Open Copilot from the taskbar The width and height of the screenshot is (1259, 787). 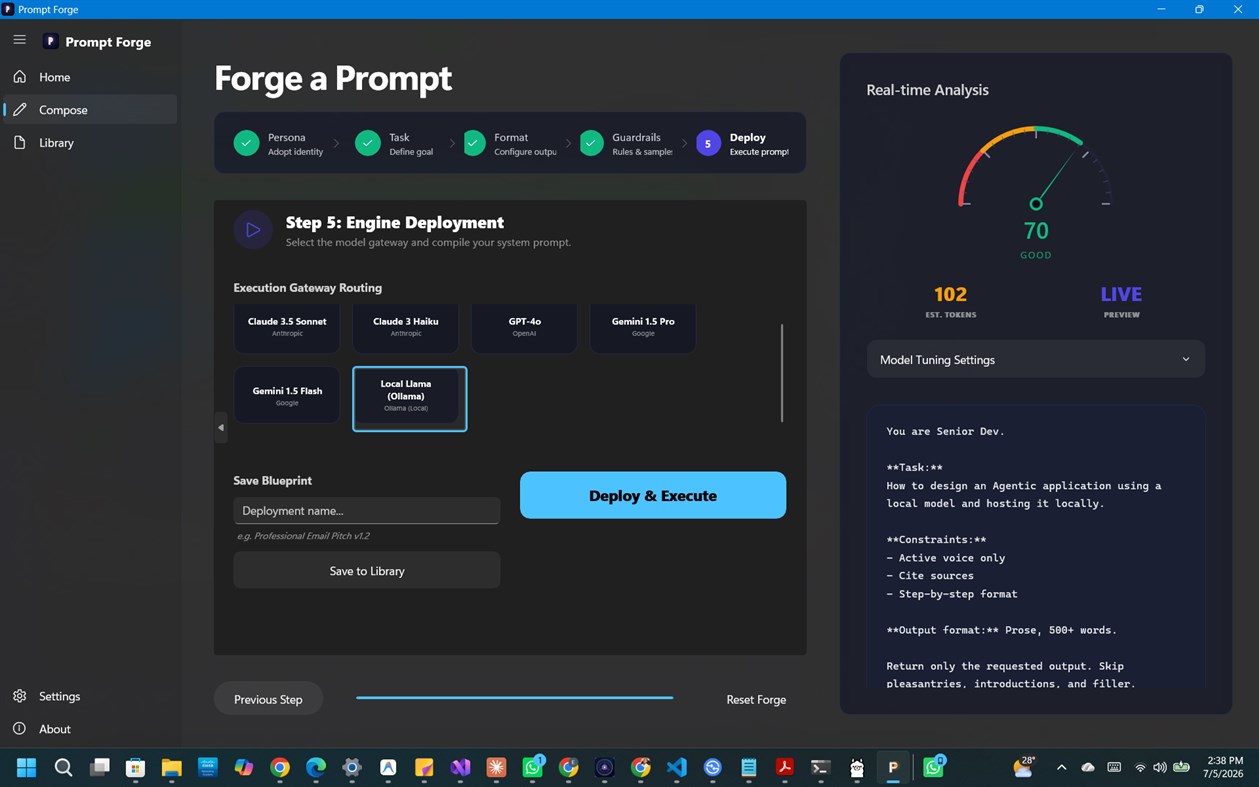click(244, 768)
